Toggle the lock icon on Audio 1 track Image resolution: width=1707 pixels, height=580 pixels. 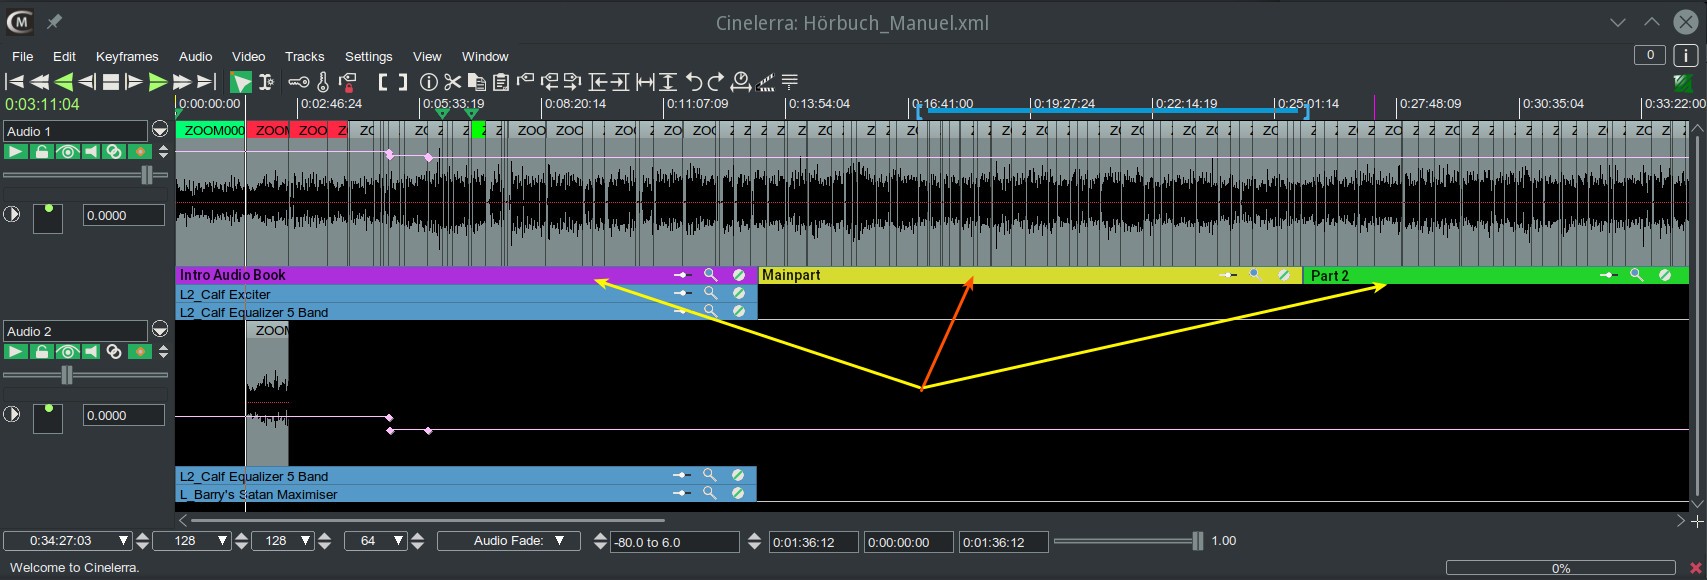click(x=42, y=152)
